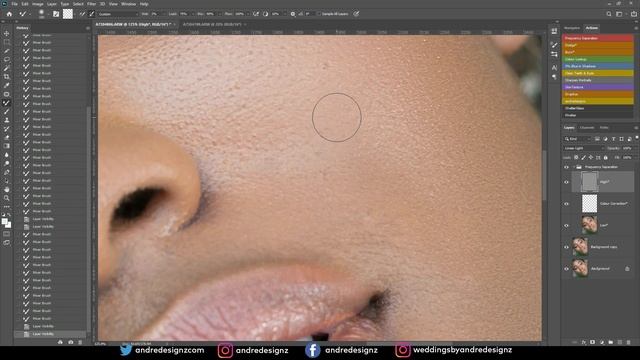Open the Paragraph panel icon
640x360 pixels.
pos(554,76)
